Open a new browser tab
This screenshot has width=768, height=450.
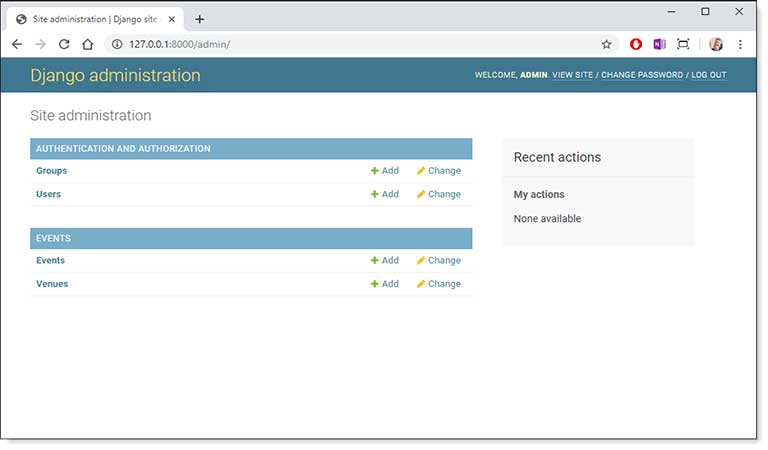point(199,19)
